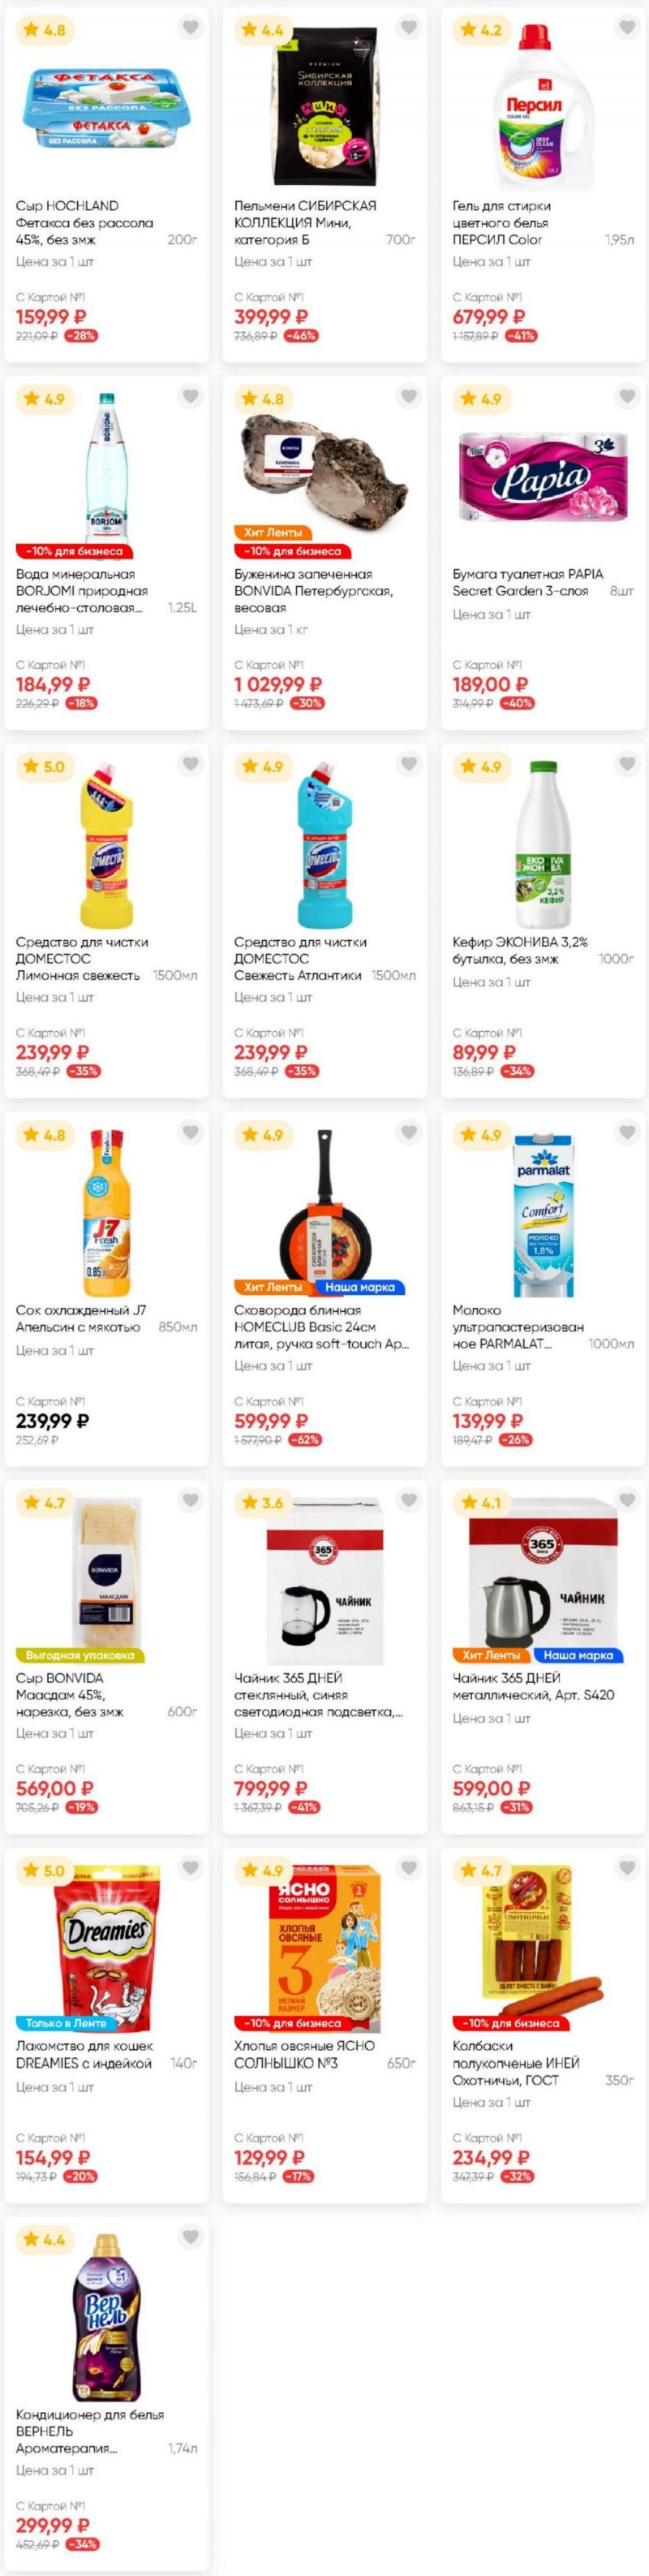
Task: Favorite the PAPIA toilet paper heart icon
Action: (x=627, y=396)
